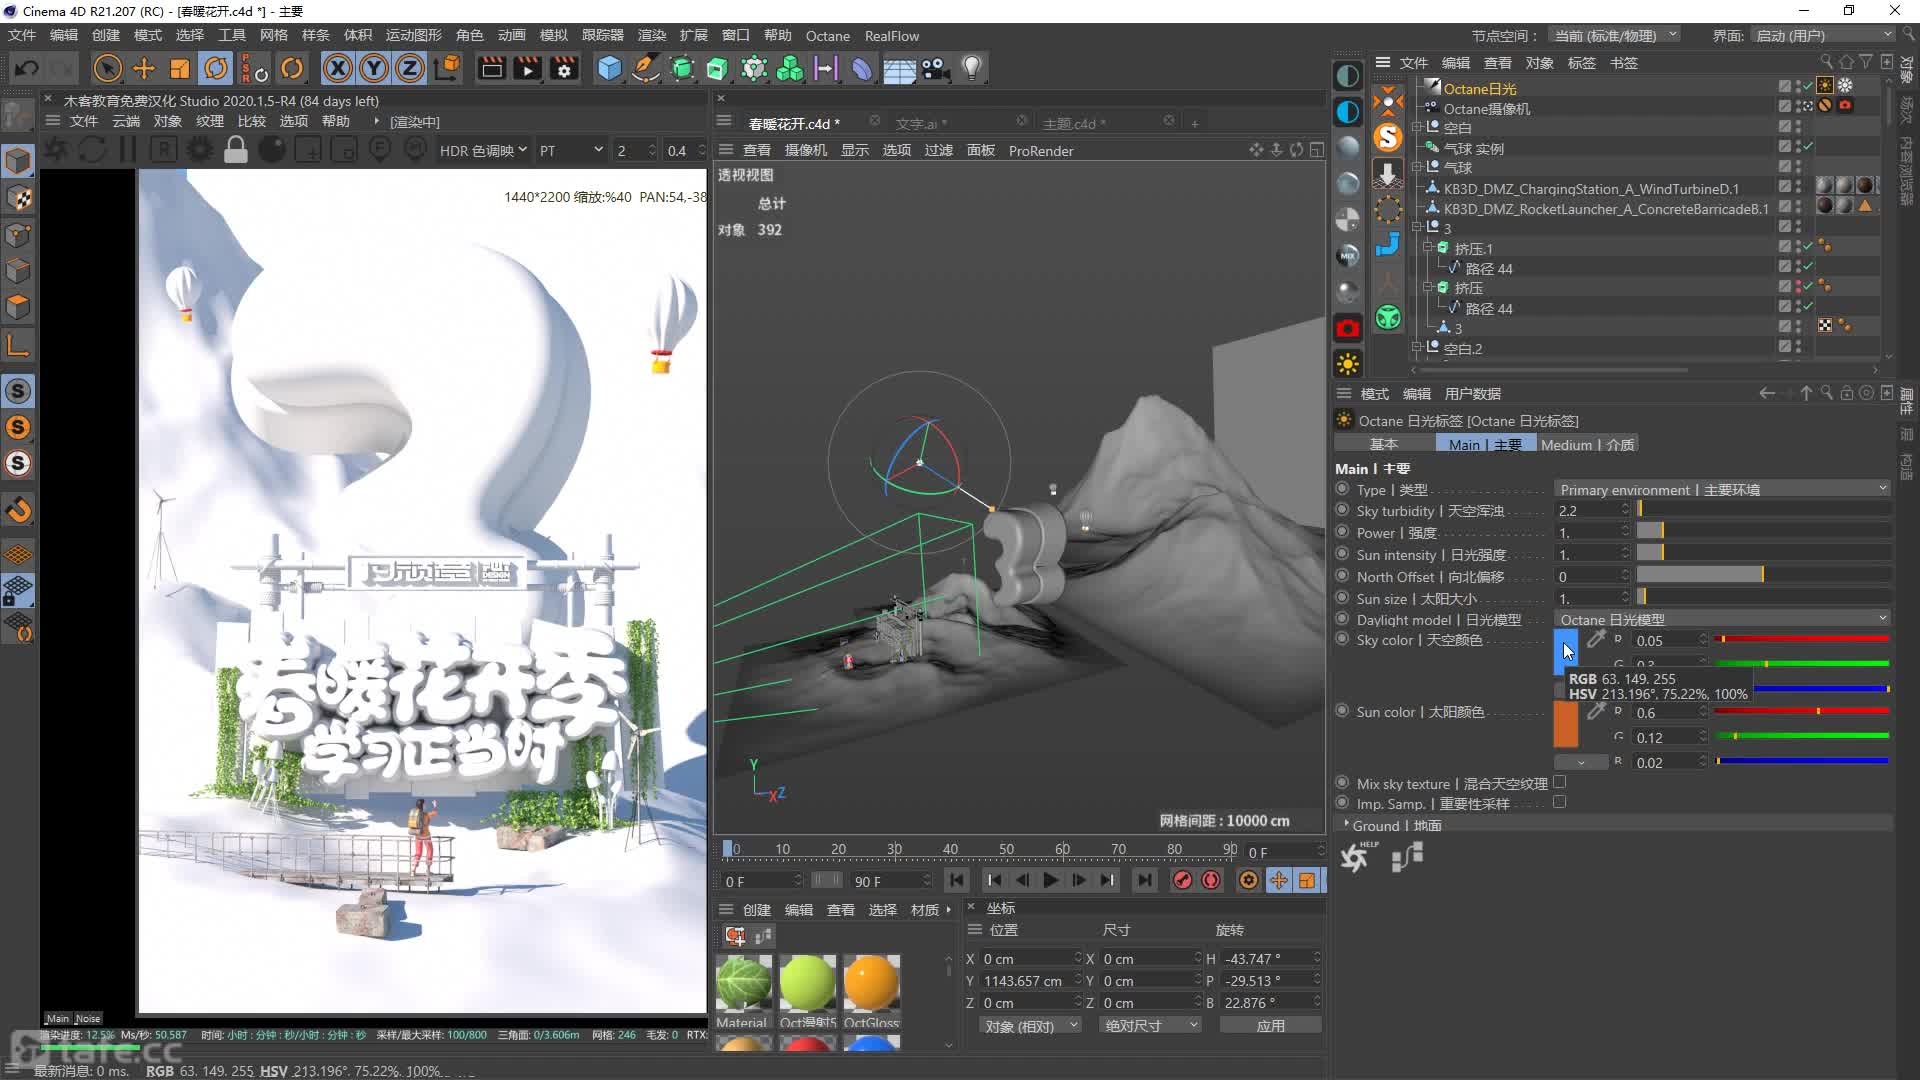Toggle the X axis lock

(x=338, y=68)
